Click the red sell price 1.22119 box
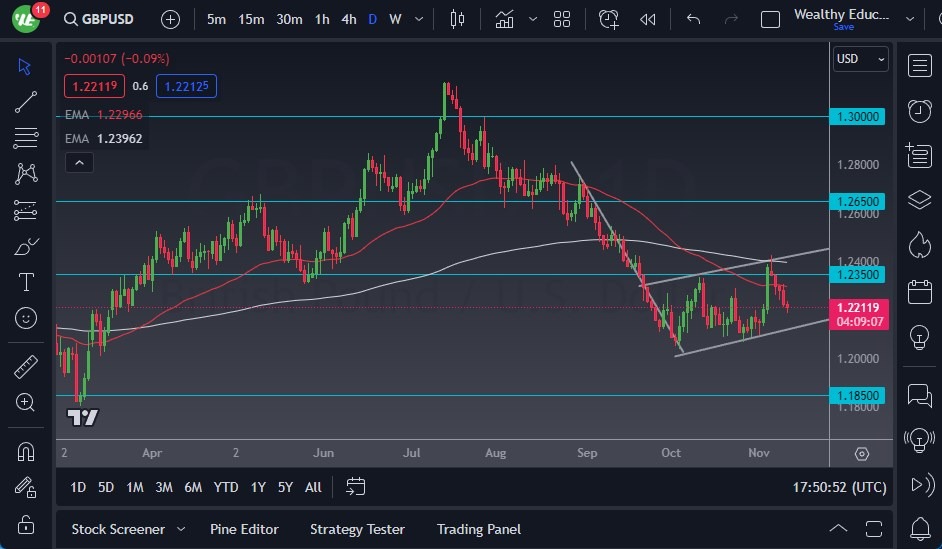Image resolution: width=942 pixels, height=549 pixels. 94,86
